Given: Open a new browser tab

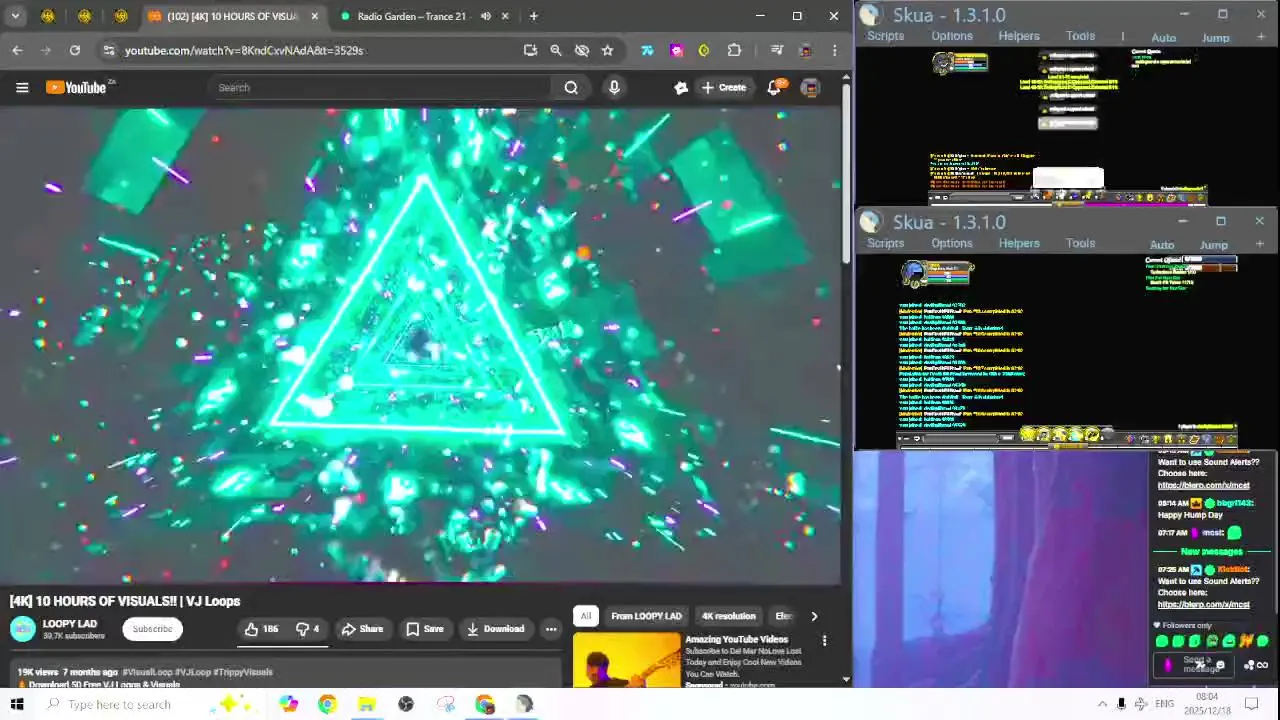Looking at the screenshot, I should (533, 16).
